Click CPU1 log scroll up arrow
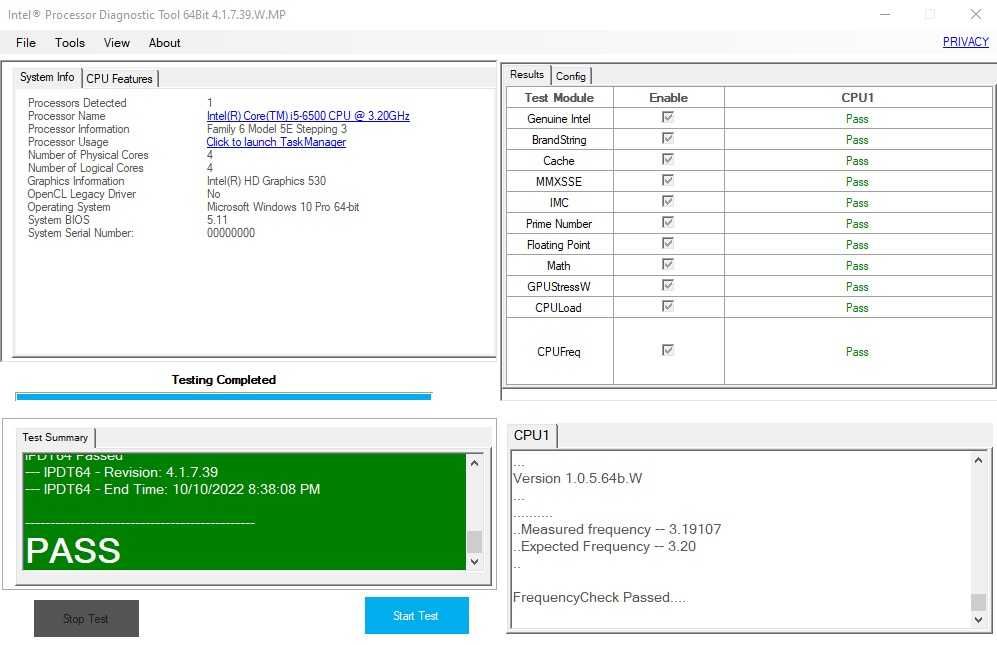The width and height of the screenshot is (997, 645). tap(979, 460)
